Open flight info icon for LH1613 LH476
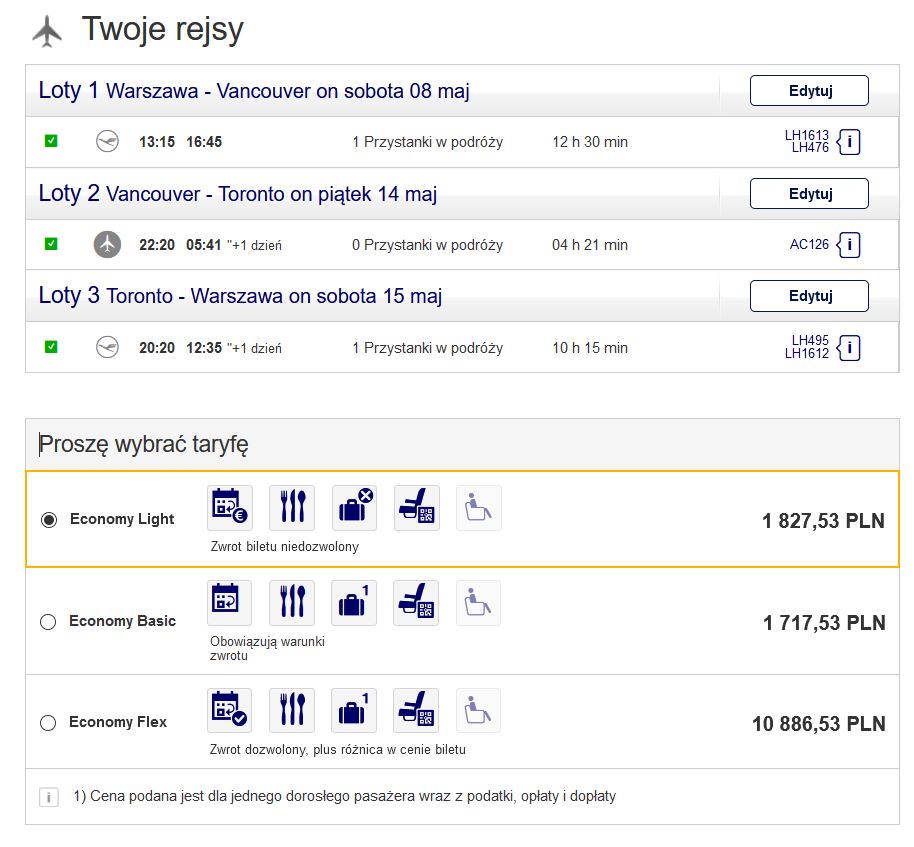Screen dimensions: 914x847 [849, 142]
